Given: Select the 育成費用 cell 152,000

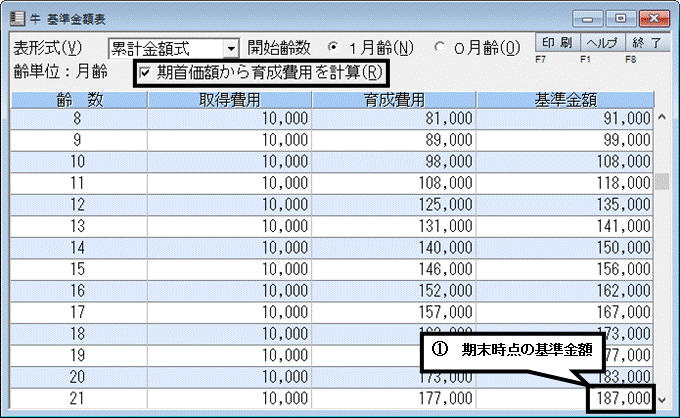Looking at the screenshot, I should point(394,291).
